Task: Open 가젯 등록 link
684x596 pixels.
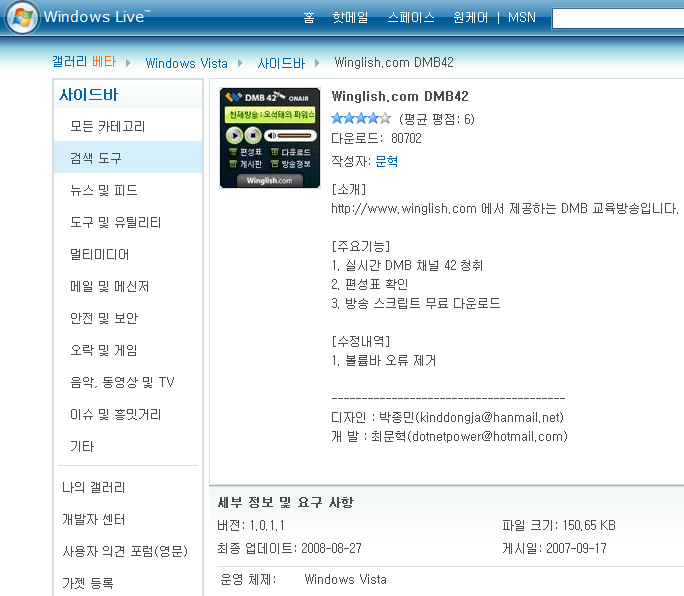Action: (88, 583)
